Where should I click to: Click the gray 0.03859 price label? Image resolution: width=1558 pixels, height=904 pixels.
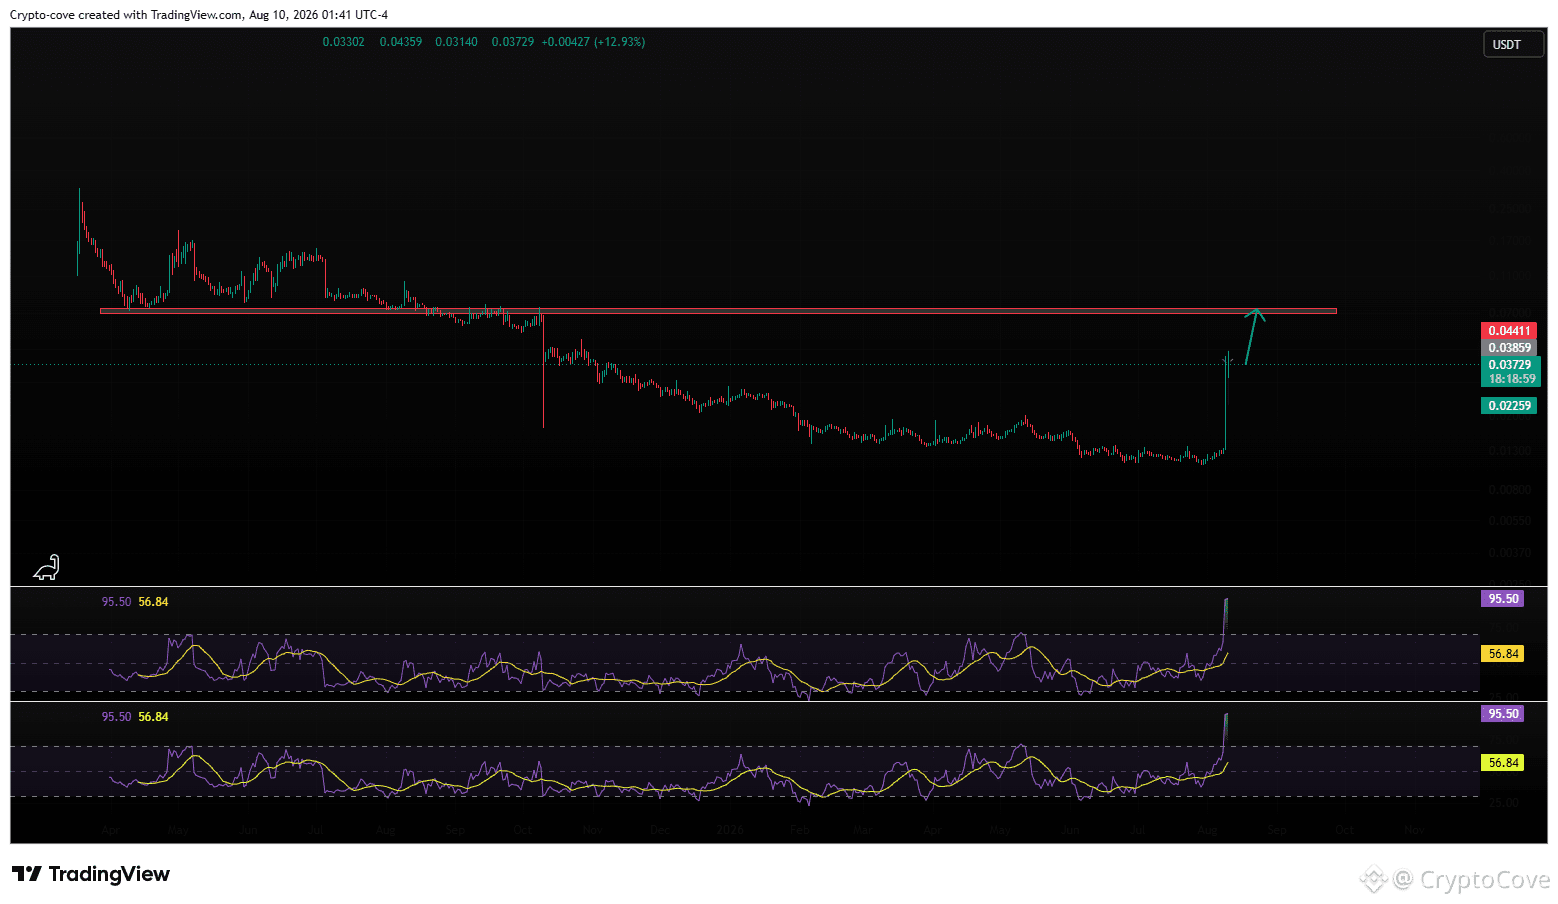point(1509,348)
